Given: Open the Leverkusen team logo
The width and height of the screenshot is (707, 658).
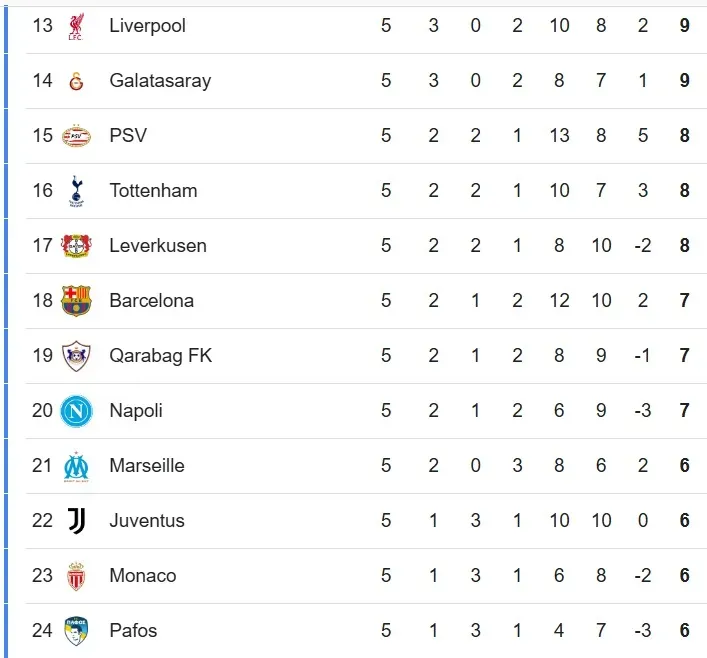Looking at the screenshot, I should (76, 246).
